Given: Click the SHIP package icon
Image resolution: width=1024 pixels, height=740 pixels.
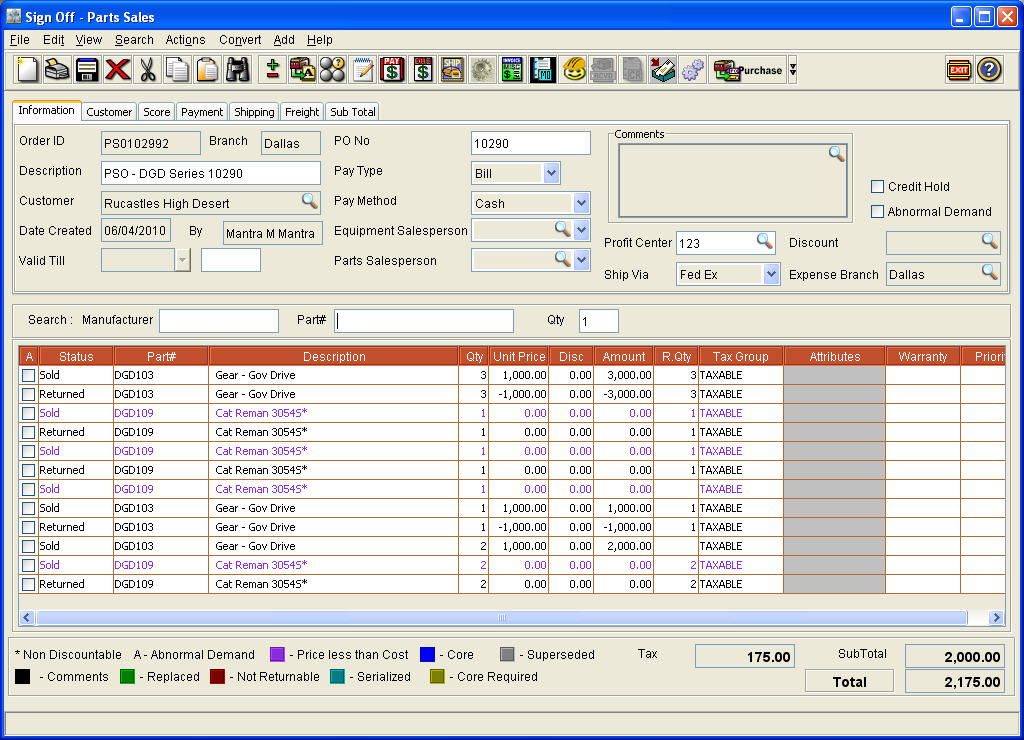Looking at the screenshot, I should point(452,69).
